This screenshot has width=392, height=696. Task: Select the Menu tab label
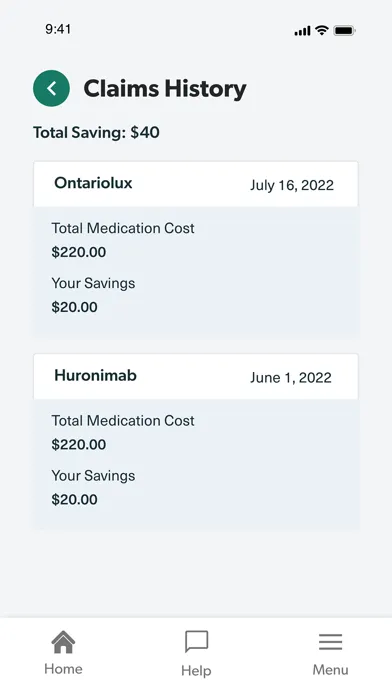tap(330, 669)
